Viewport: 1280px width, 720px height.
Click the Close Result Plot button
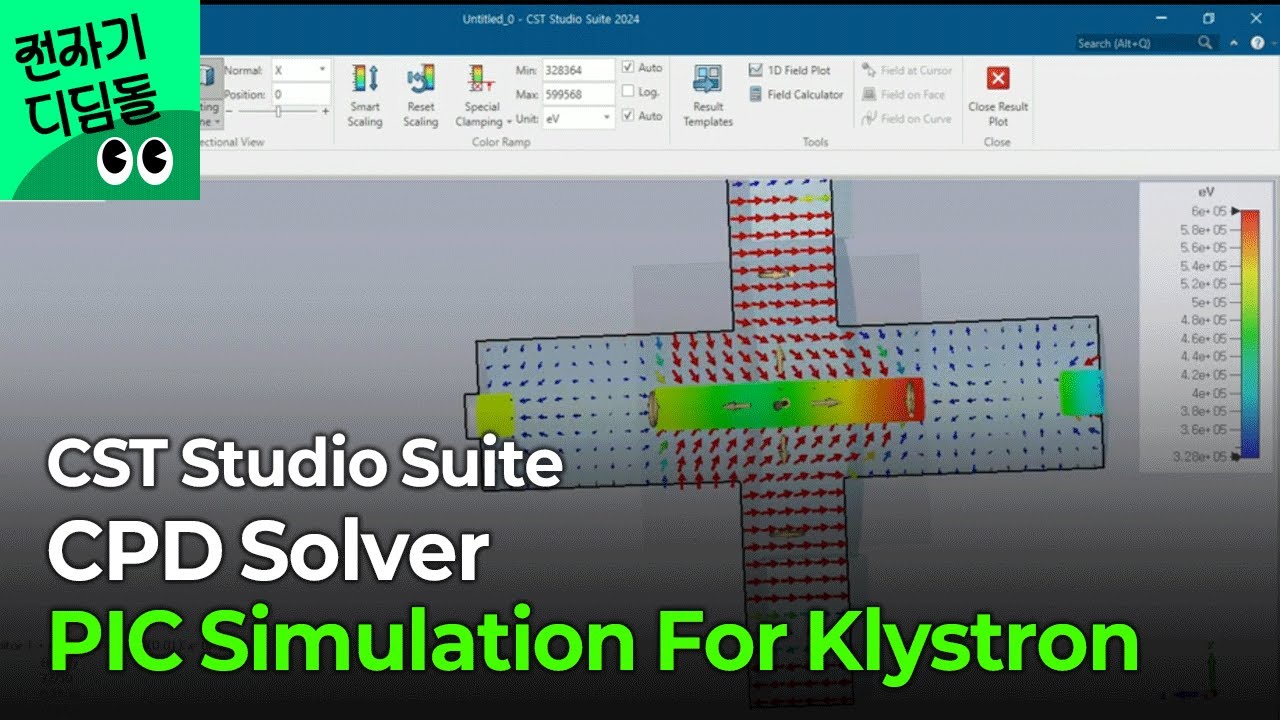(998, 95)
